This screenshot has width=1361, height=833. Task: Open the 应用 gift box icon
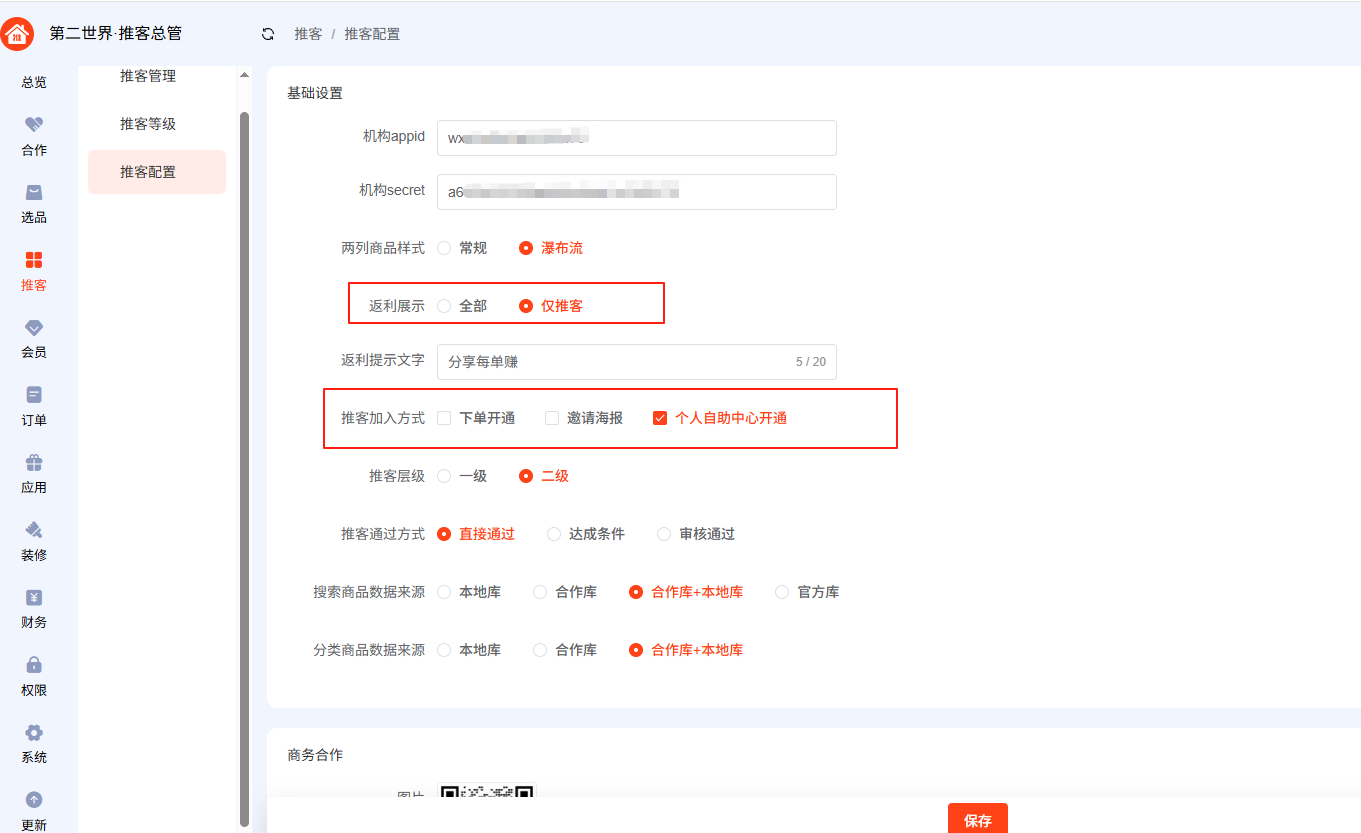[x=34, y=463]
